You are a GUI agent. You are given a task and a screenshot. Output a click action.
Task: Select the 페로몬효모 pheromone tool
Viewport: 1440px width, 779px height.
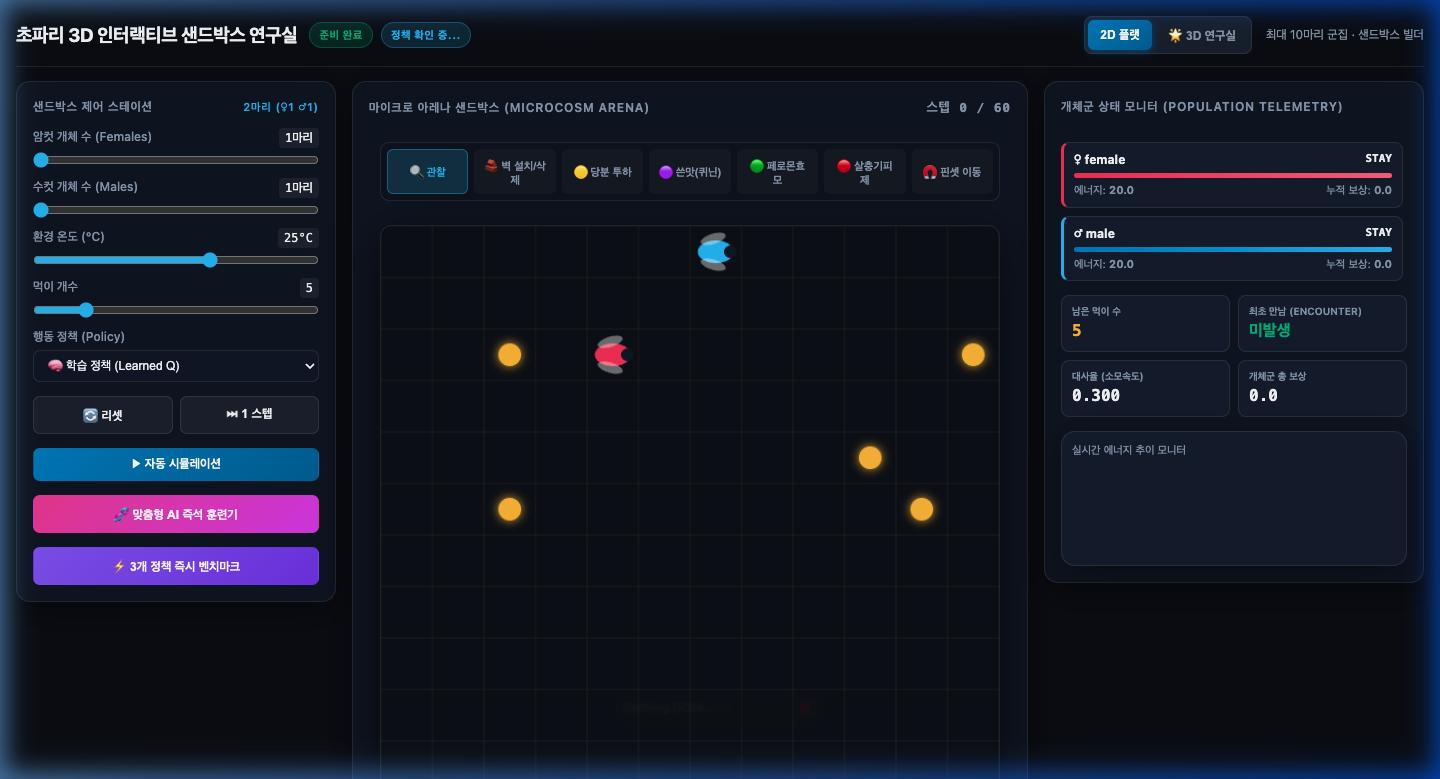click(x=777, y=171)
